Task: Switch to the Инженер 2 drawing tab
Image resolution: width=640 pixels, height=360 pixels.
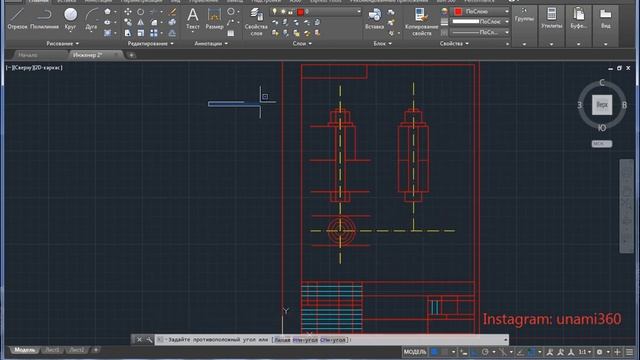Action: [x=87, y=55]
